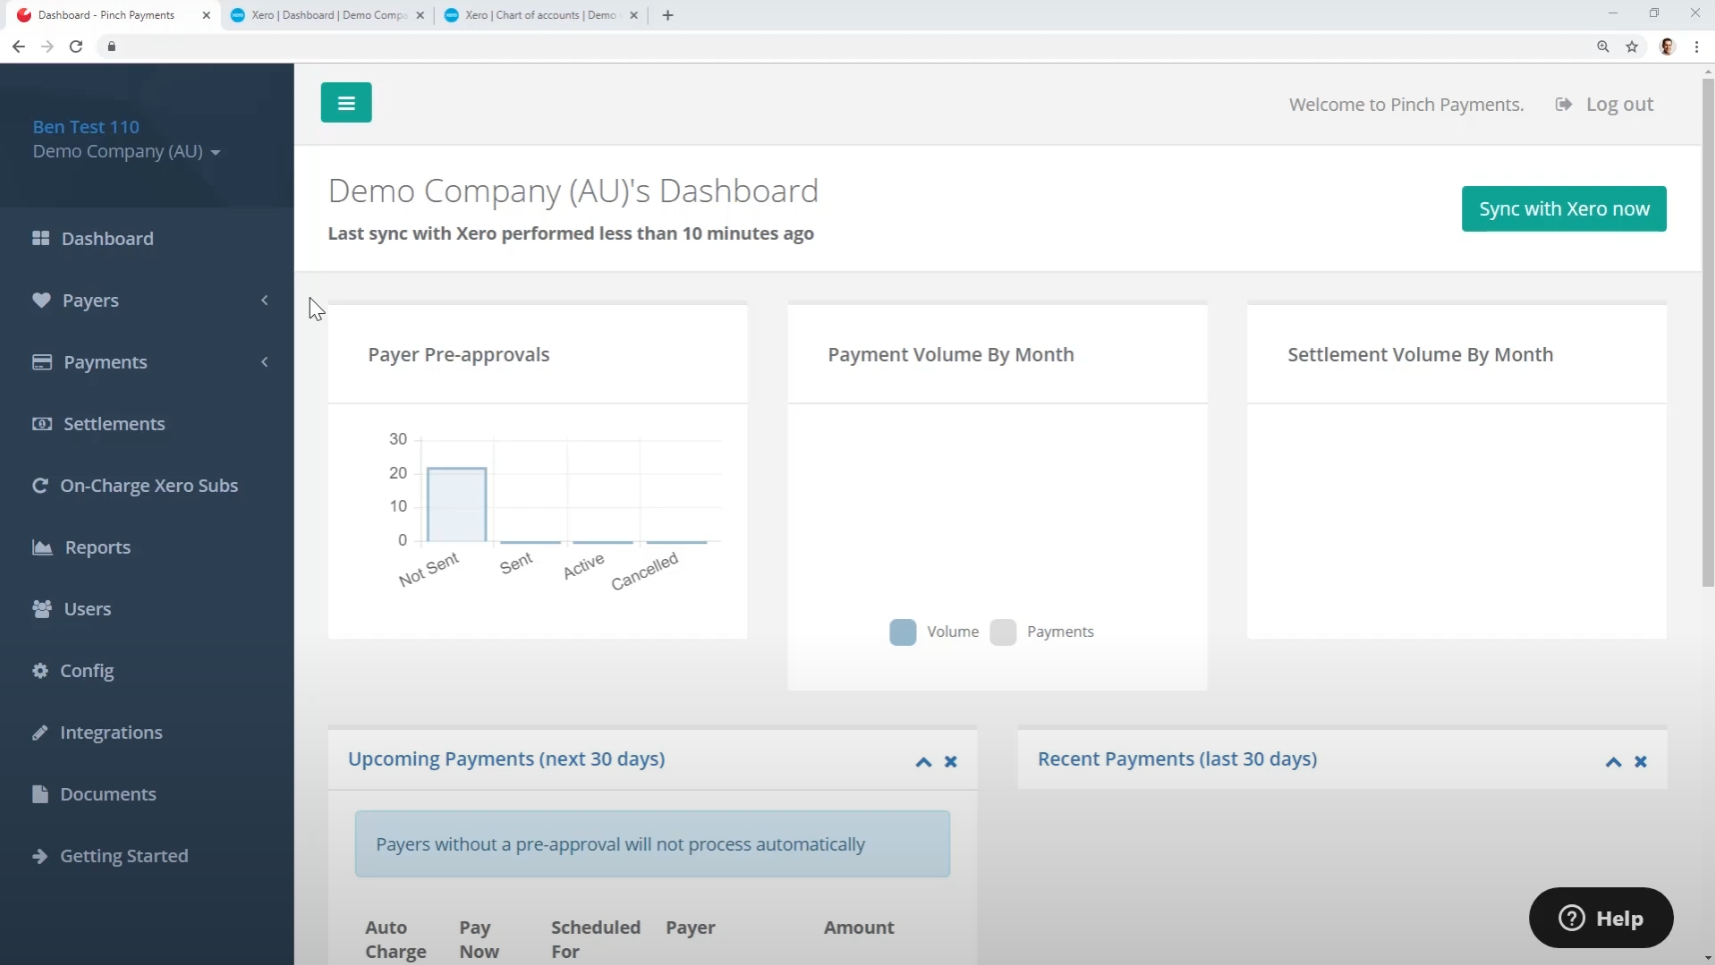Open a new browser tab

(x=668, y=15)
